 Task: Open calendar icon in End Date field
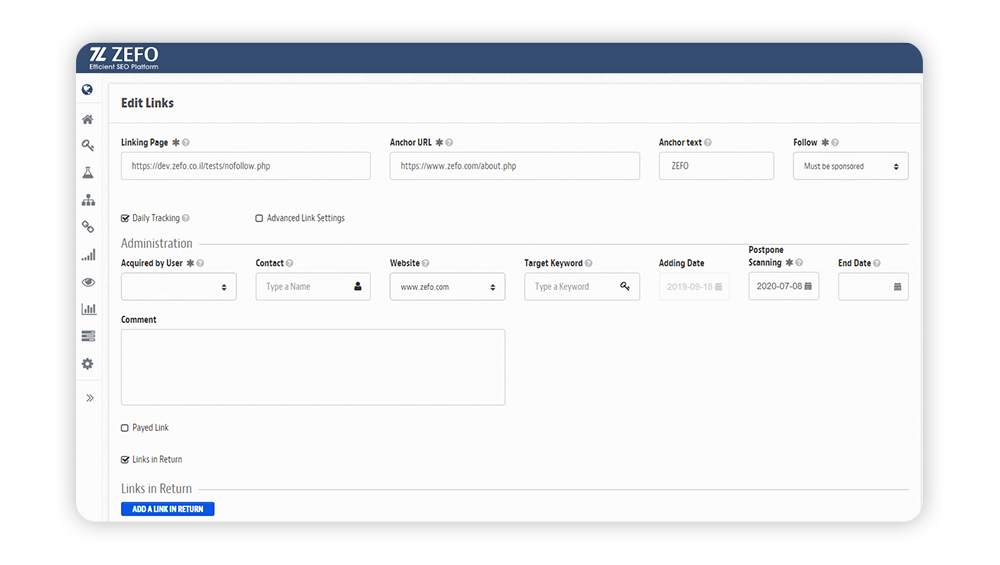897,287
